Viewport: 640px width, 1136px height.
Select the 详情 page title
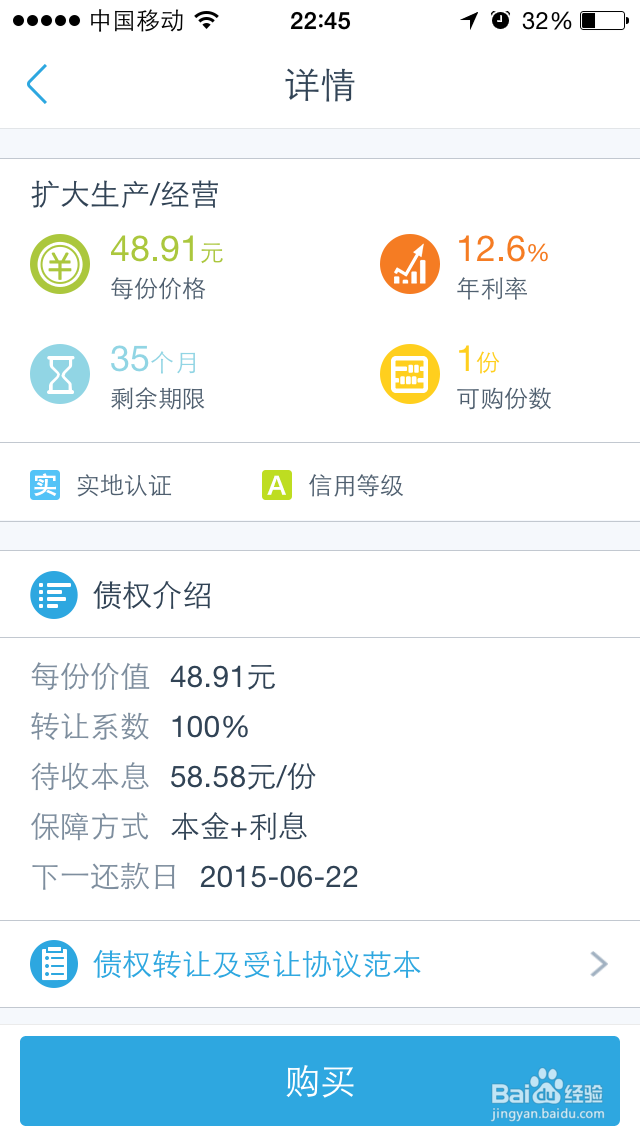click(320, 85)
